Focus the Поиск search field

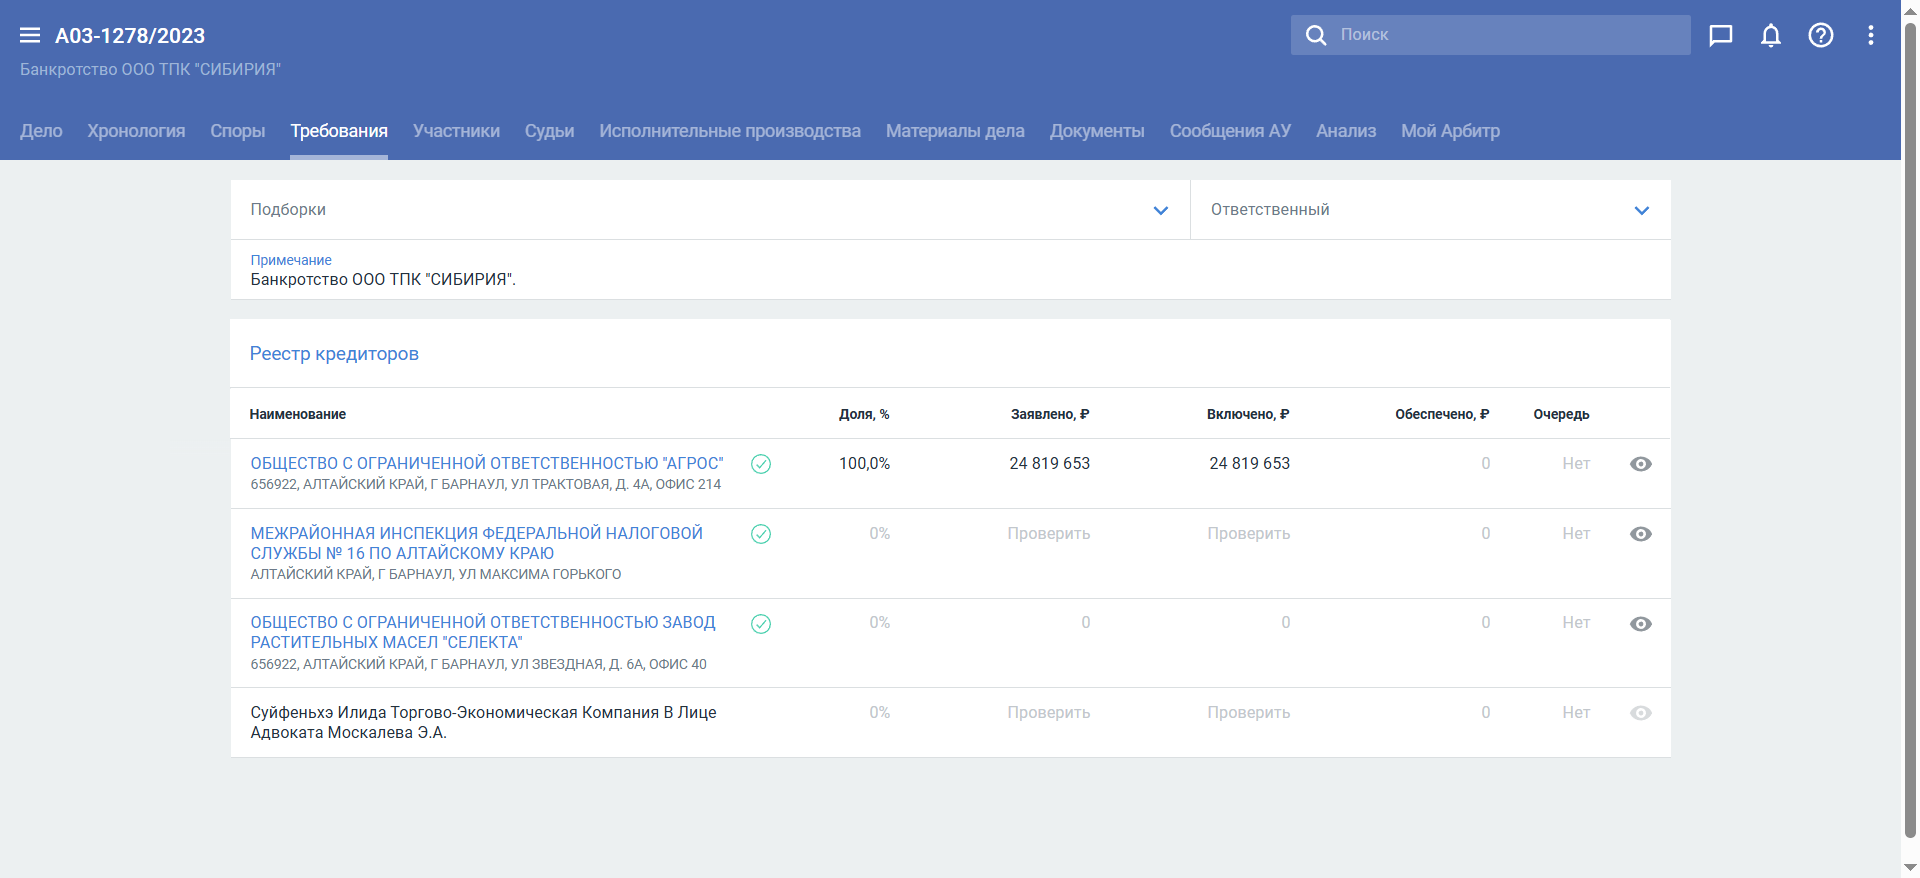(x=1490, y=35)
